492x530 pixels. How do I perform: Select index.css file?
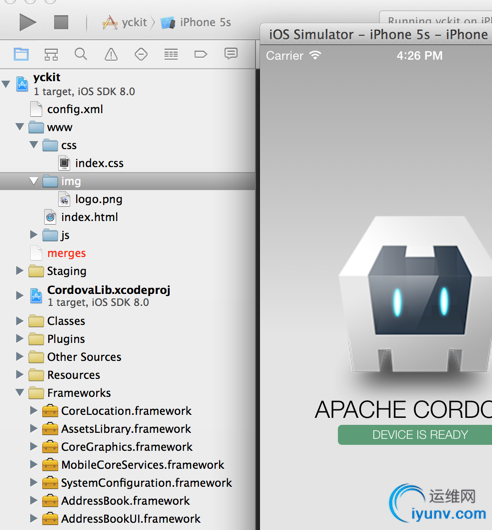[99, 163]
